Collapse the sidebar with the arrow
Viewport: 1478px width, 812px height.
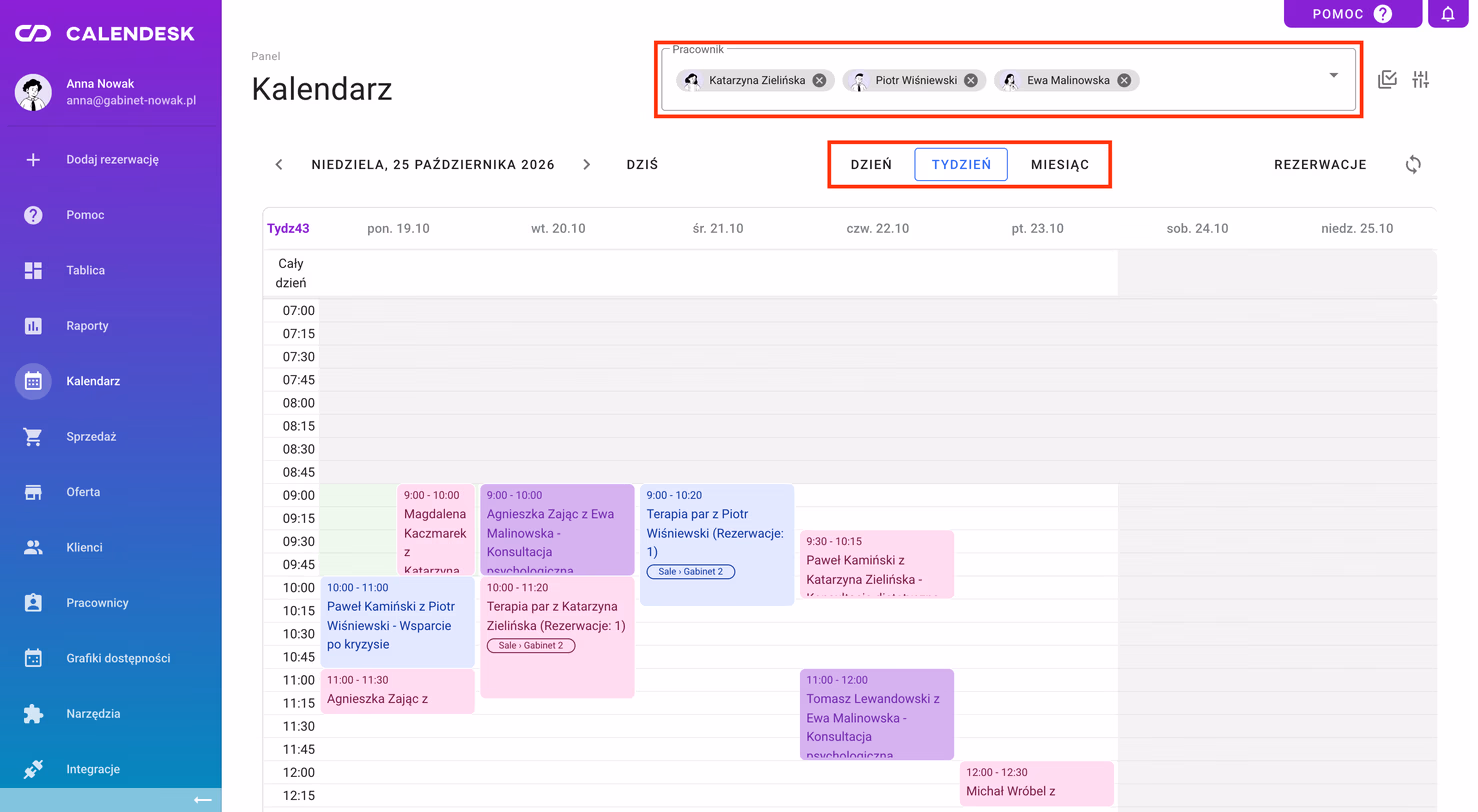point(202,799)
